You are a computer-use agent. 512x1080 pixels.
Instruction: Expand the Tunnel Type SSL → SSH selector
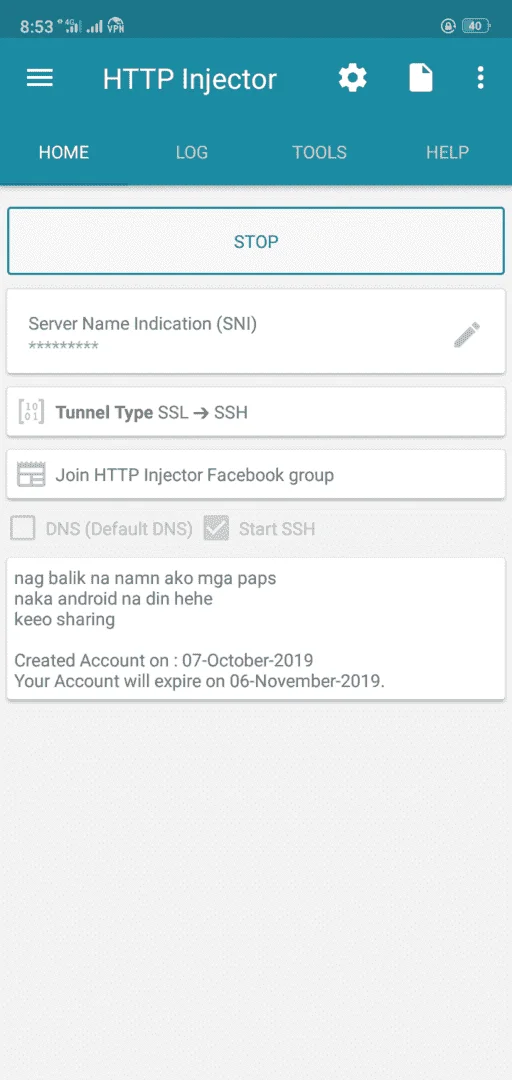click(x=256, y=413)
